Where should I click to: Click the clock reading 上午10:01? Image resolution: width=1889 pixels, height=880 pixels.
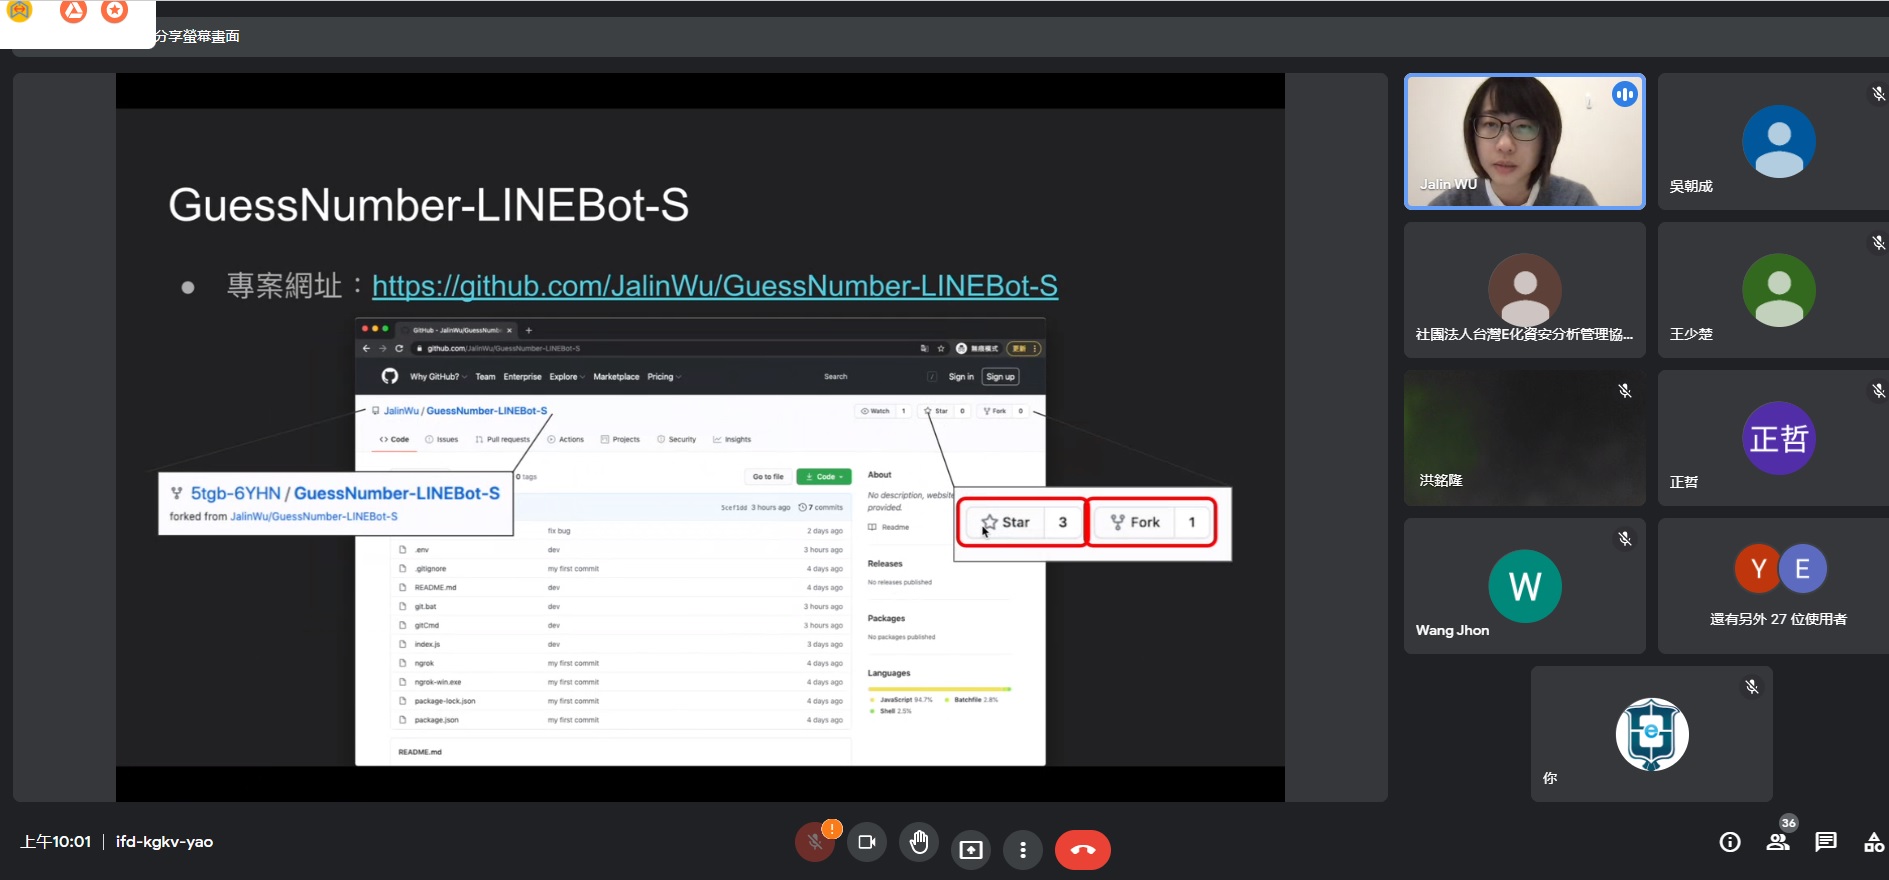56,842
